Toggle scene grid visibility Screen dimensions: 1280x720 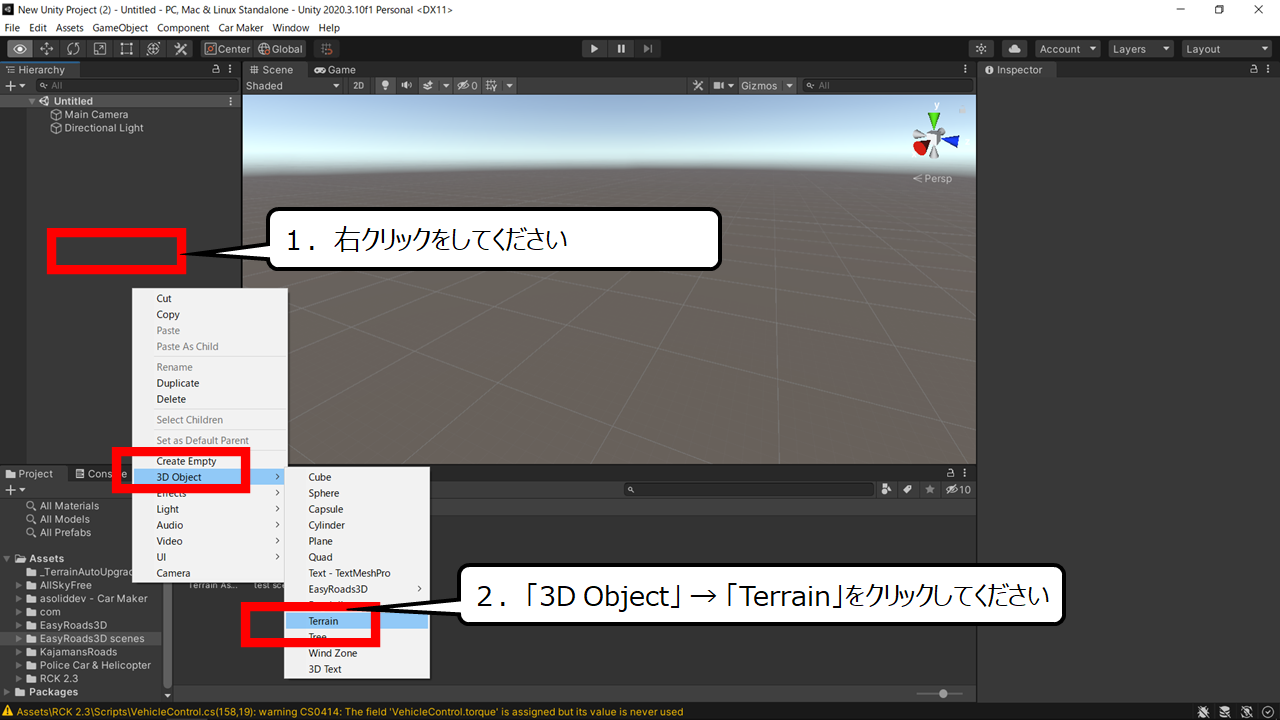tap(491, 86)
